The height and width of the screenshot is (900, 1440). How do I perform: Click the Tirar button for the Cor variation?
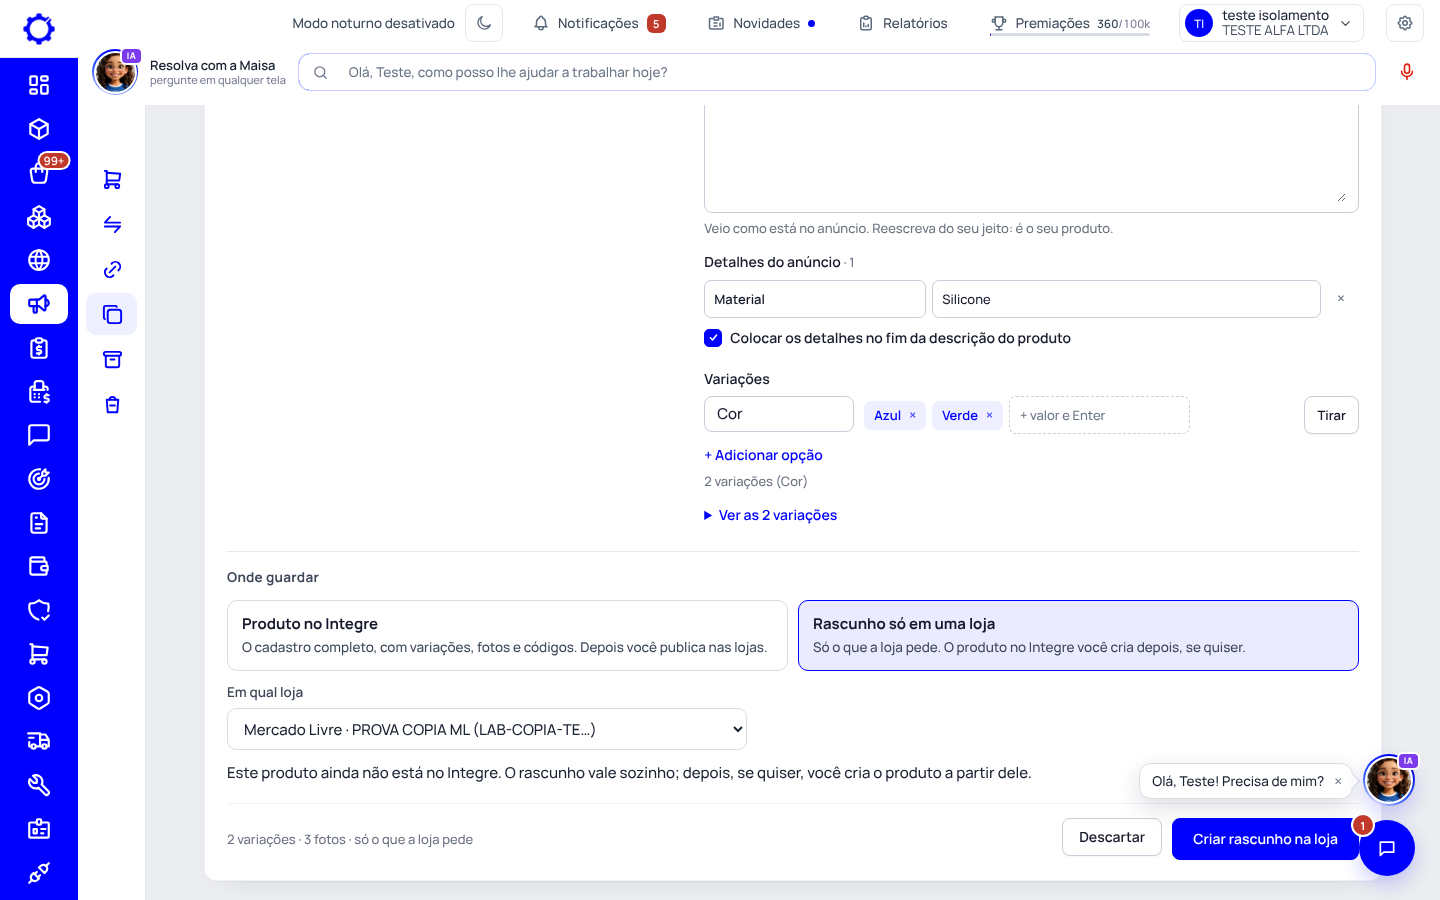coord(1331,415)
